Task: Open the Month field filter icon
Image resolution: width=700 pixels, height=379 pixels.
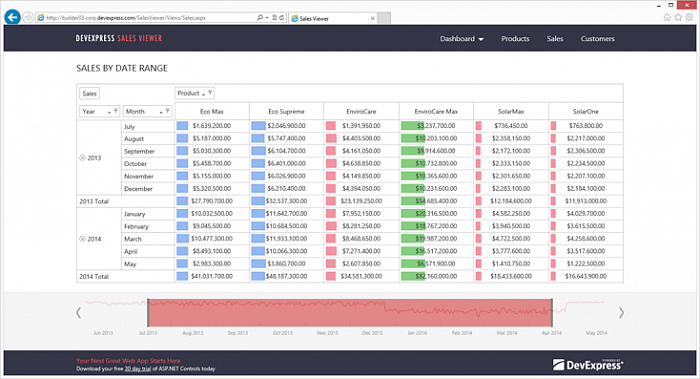Action: click(167, 110)
